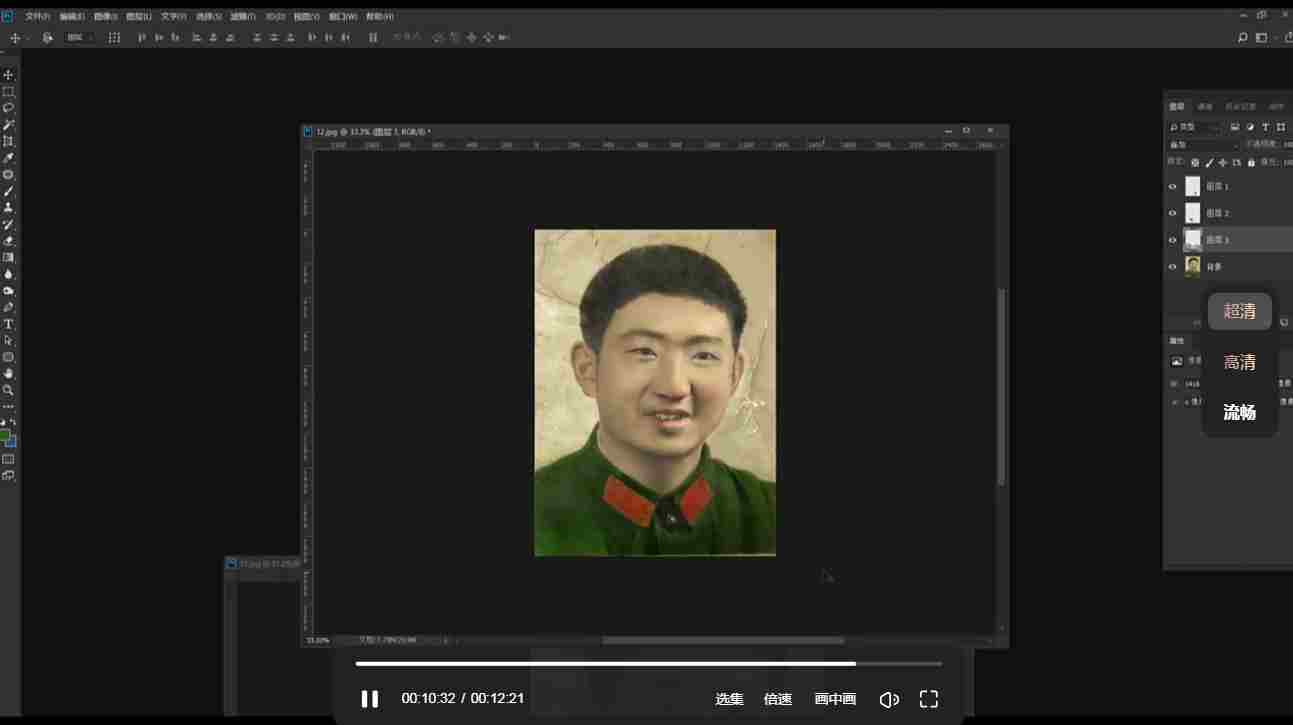Click the fullscreen icon in video player
The height and width of the screenshot is (725, 1293).
(928, 699)
